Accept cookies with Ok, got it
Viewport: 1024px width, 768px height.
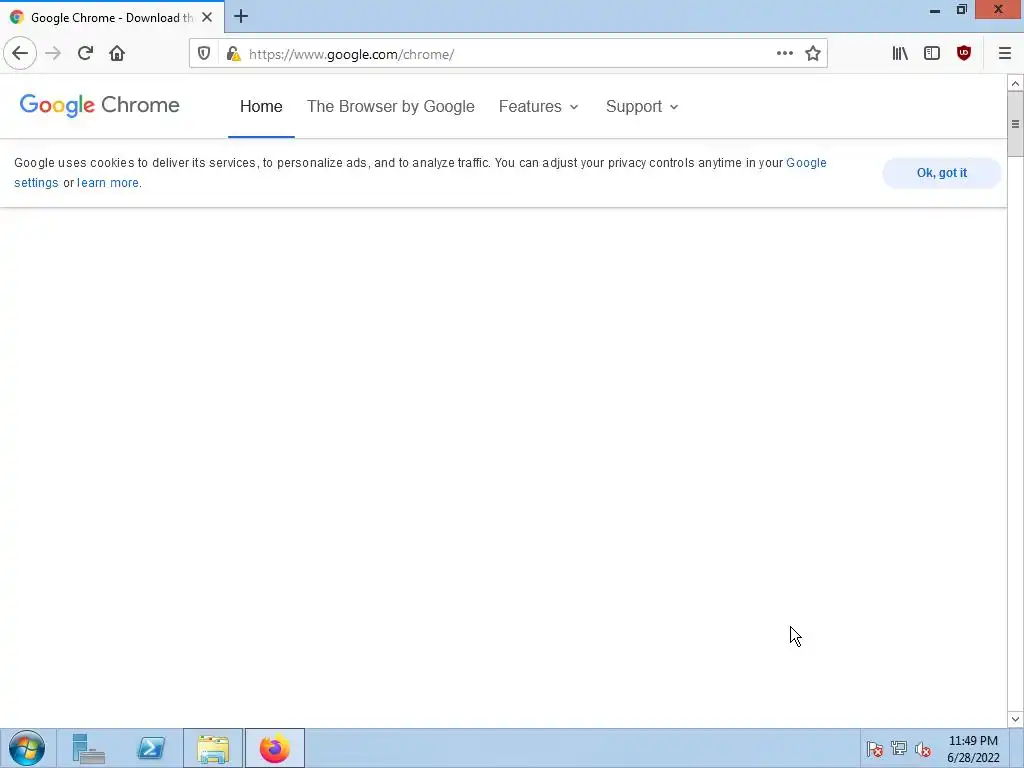942,173
